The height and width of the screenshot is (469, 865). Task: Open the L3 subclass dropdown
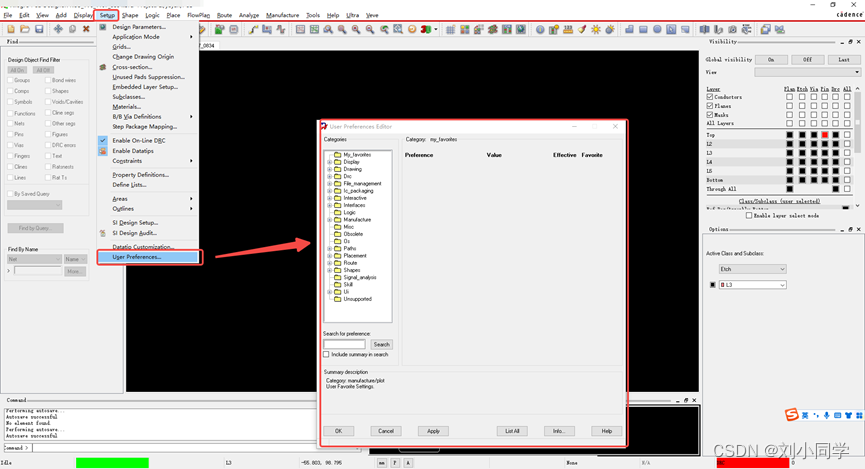tap(752, 285)
